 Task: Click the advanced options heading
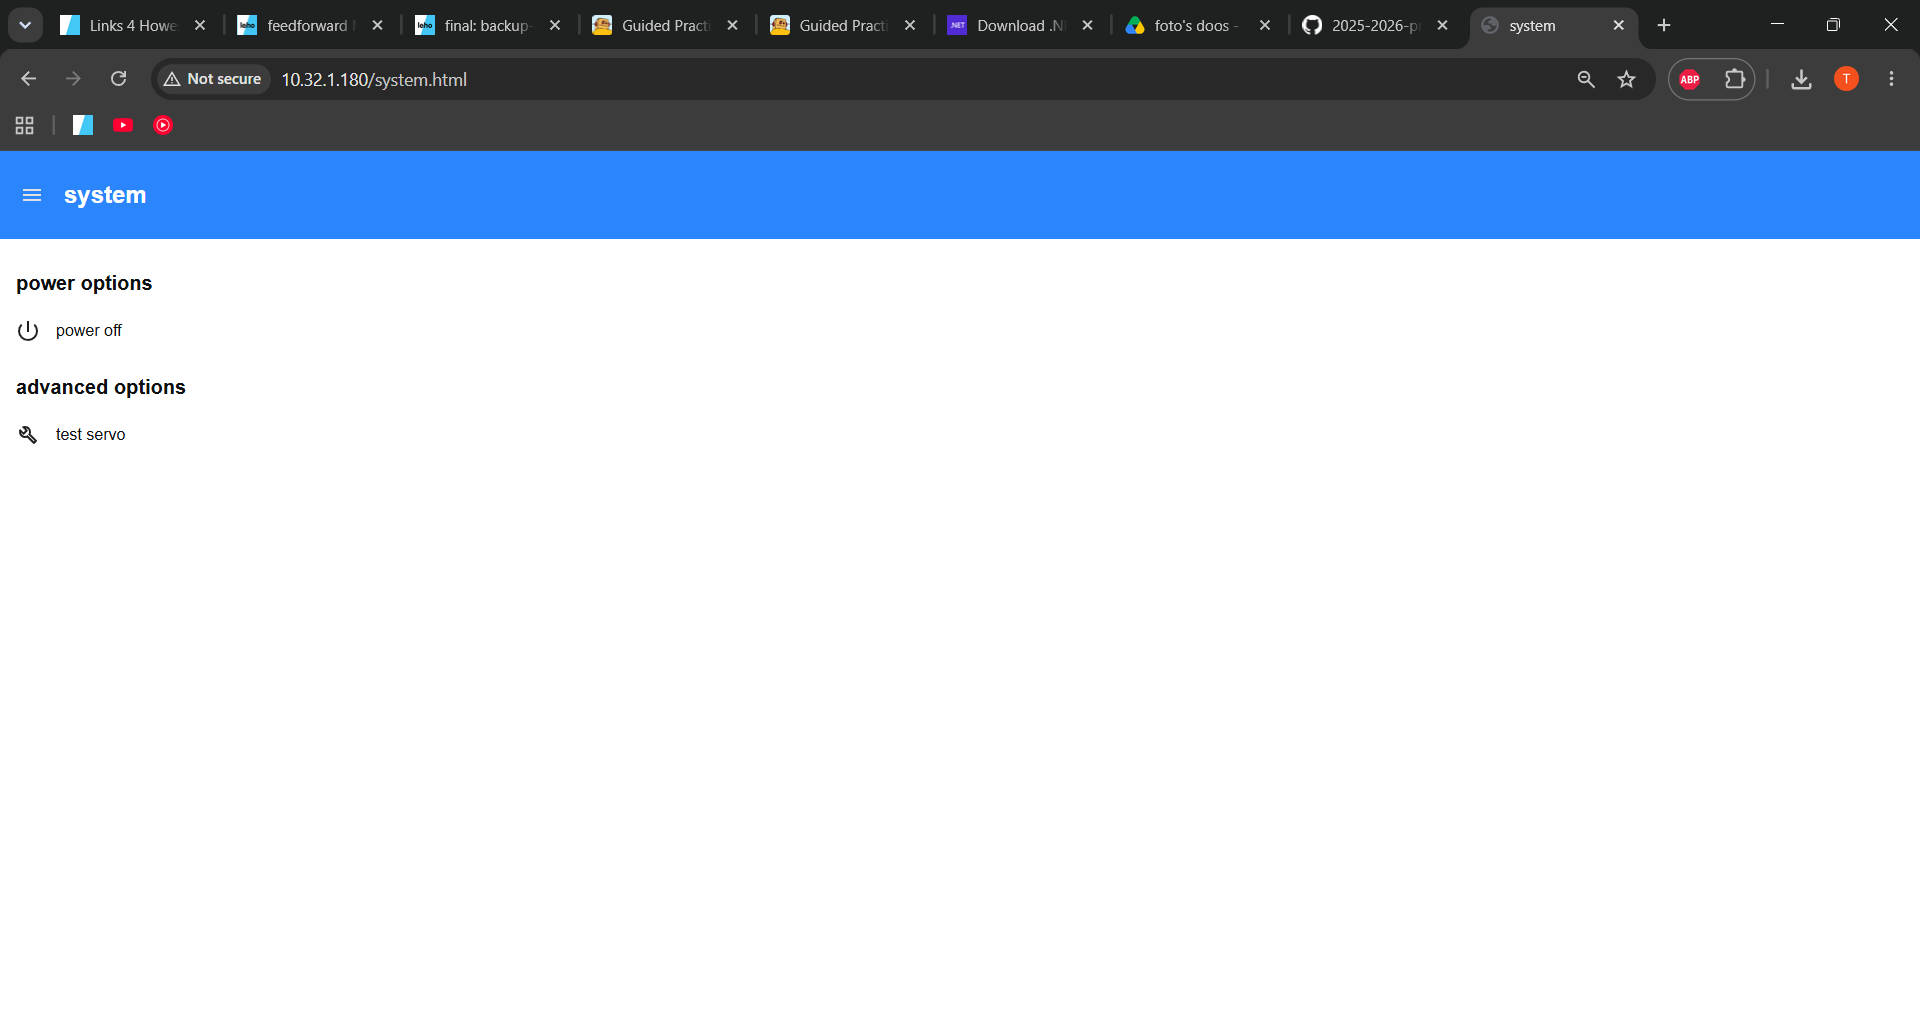click(101, 387)
